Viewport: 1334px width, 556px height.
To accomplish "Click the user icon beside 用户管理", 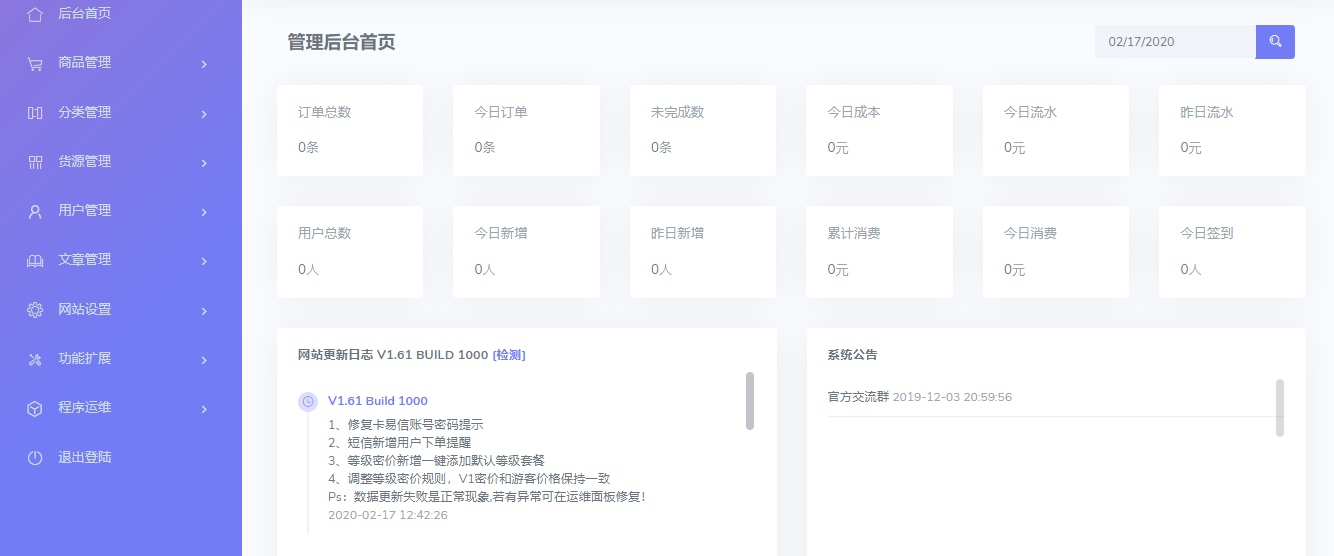I will 35,211.
